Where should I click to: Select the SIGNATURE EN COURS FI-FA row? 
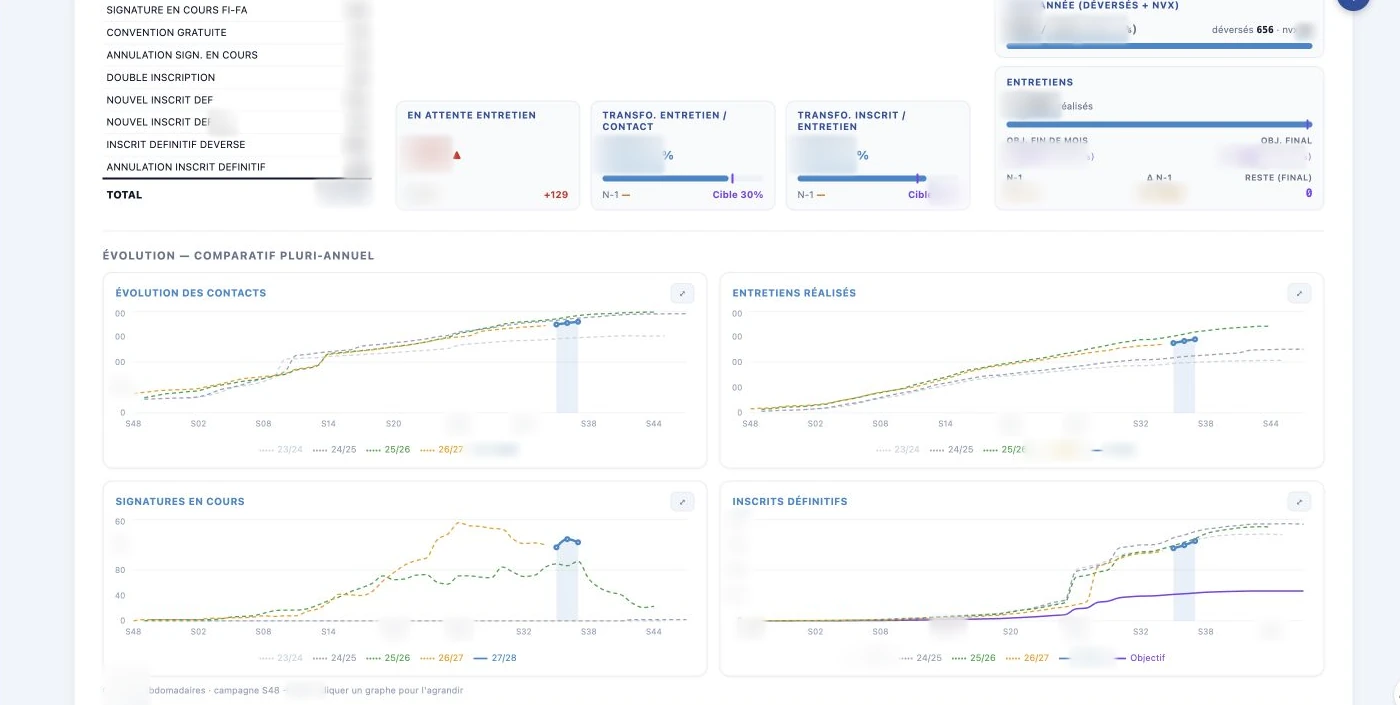coord(237,10)
